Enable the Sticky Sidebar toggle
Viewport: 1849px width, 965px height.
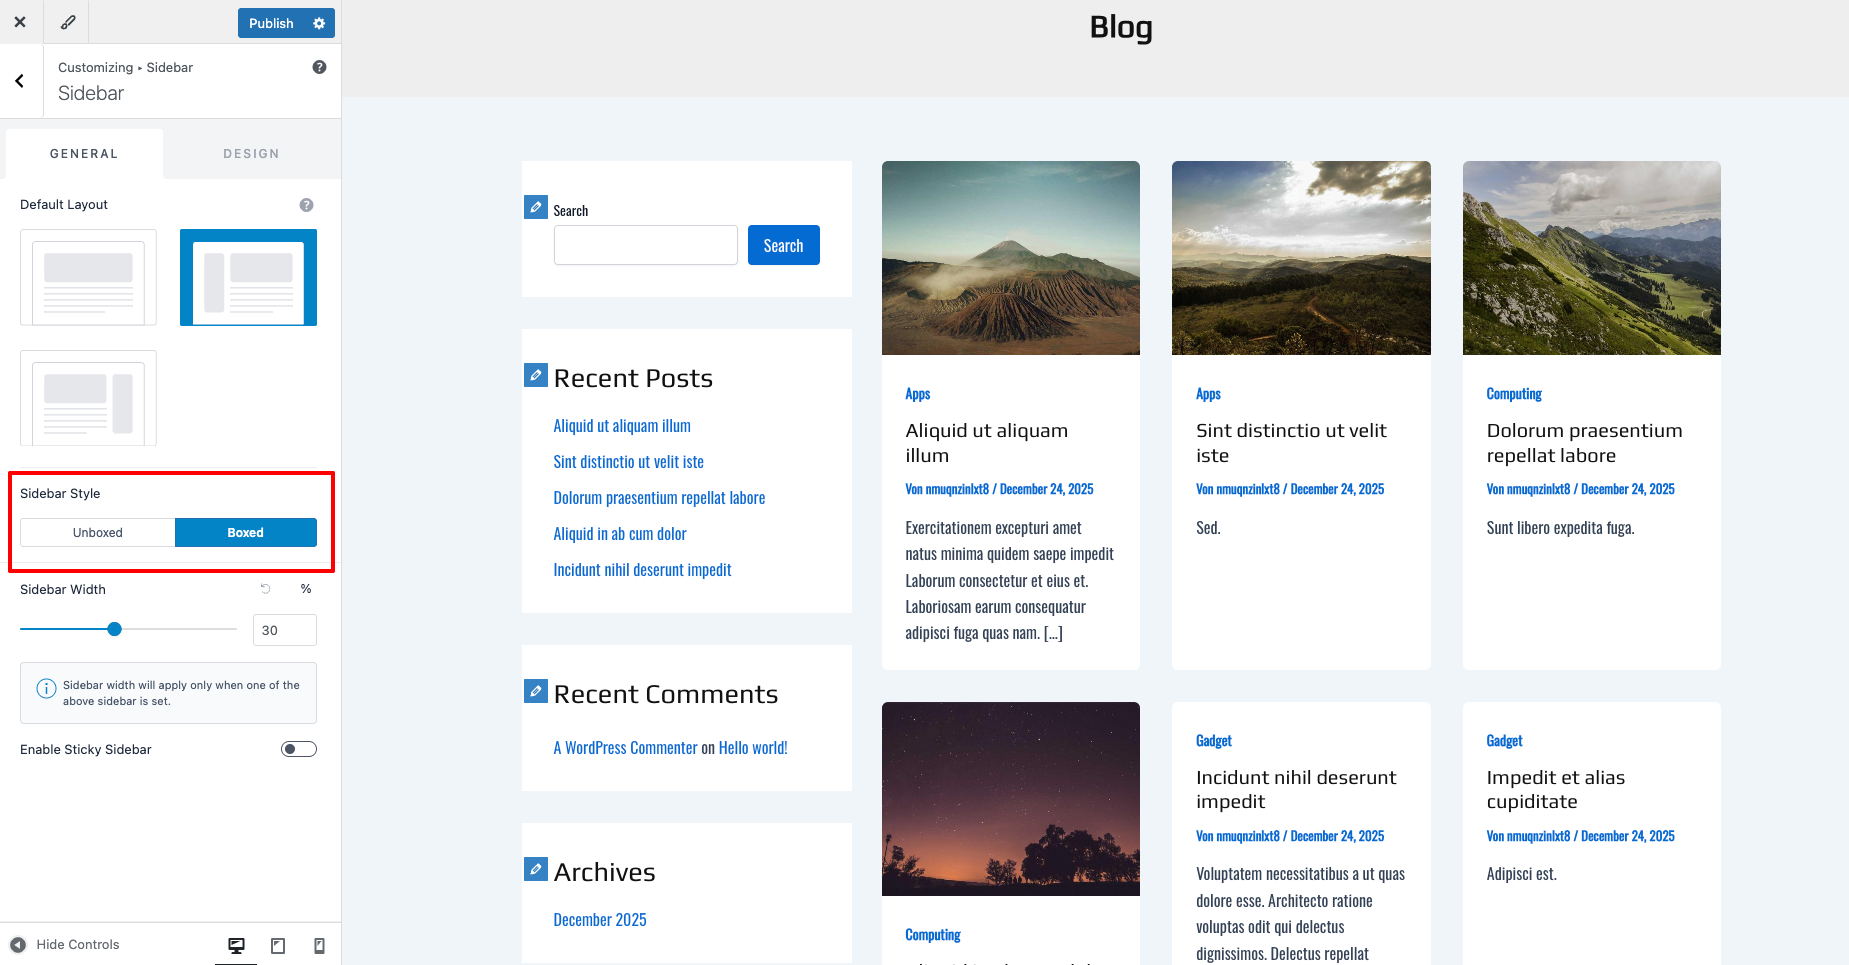coord(298,749)
